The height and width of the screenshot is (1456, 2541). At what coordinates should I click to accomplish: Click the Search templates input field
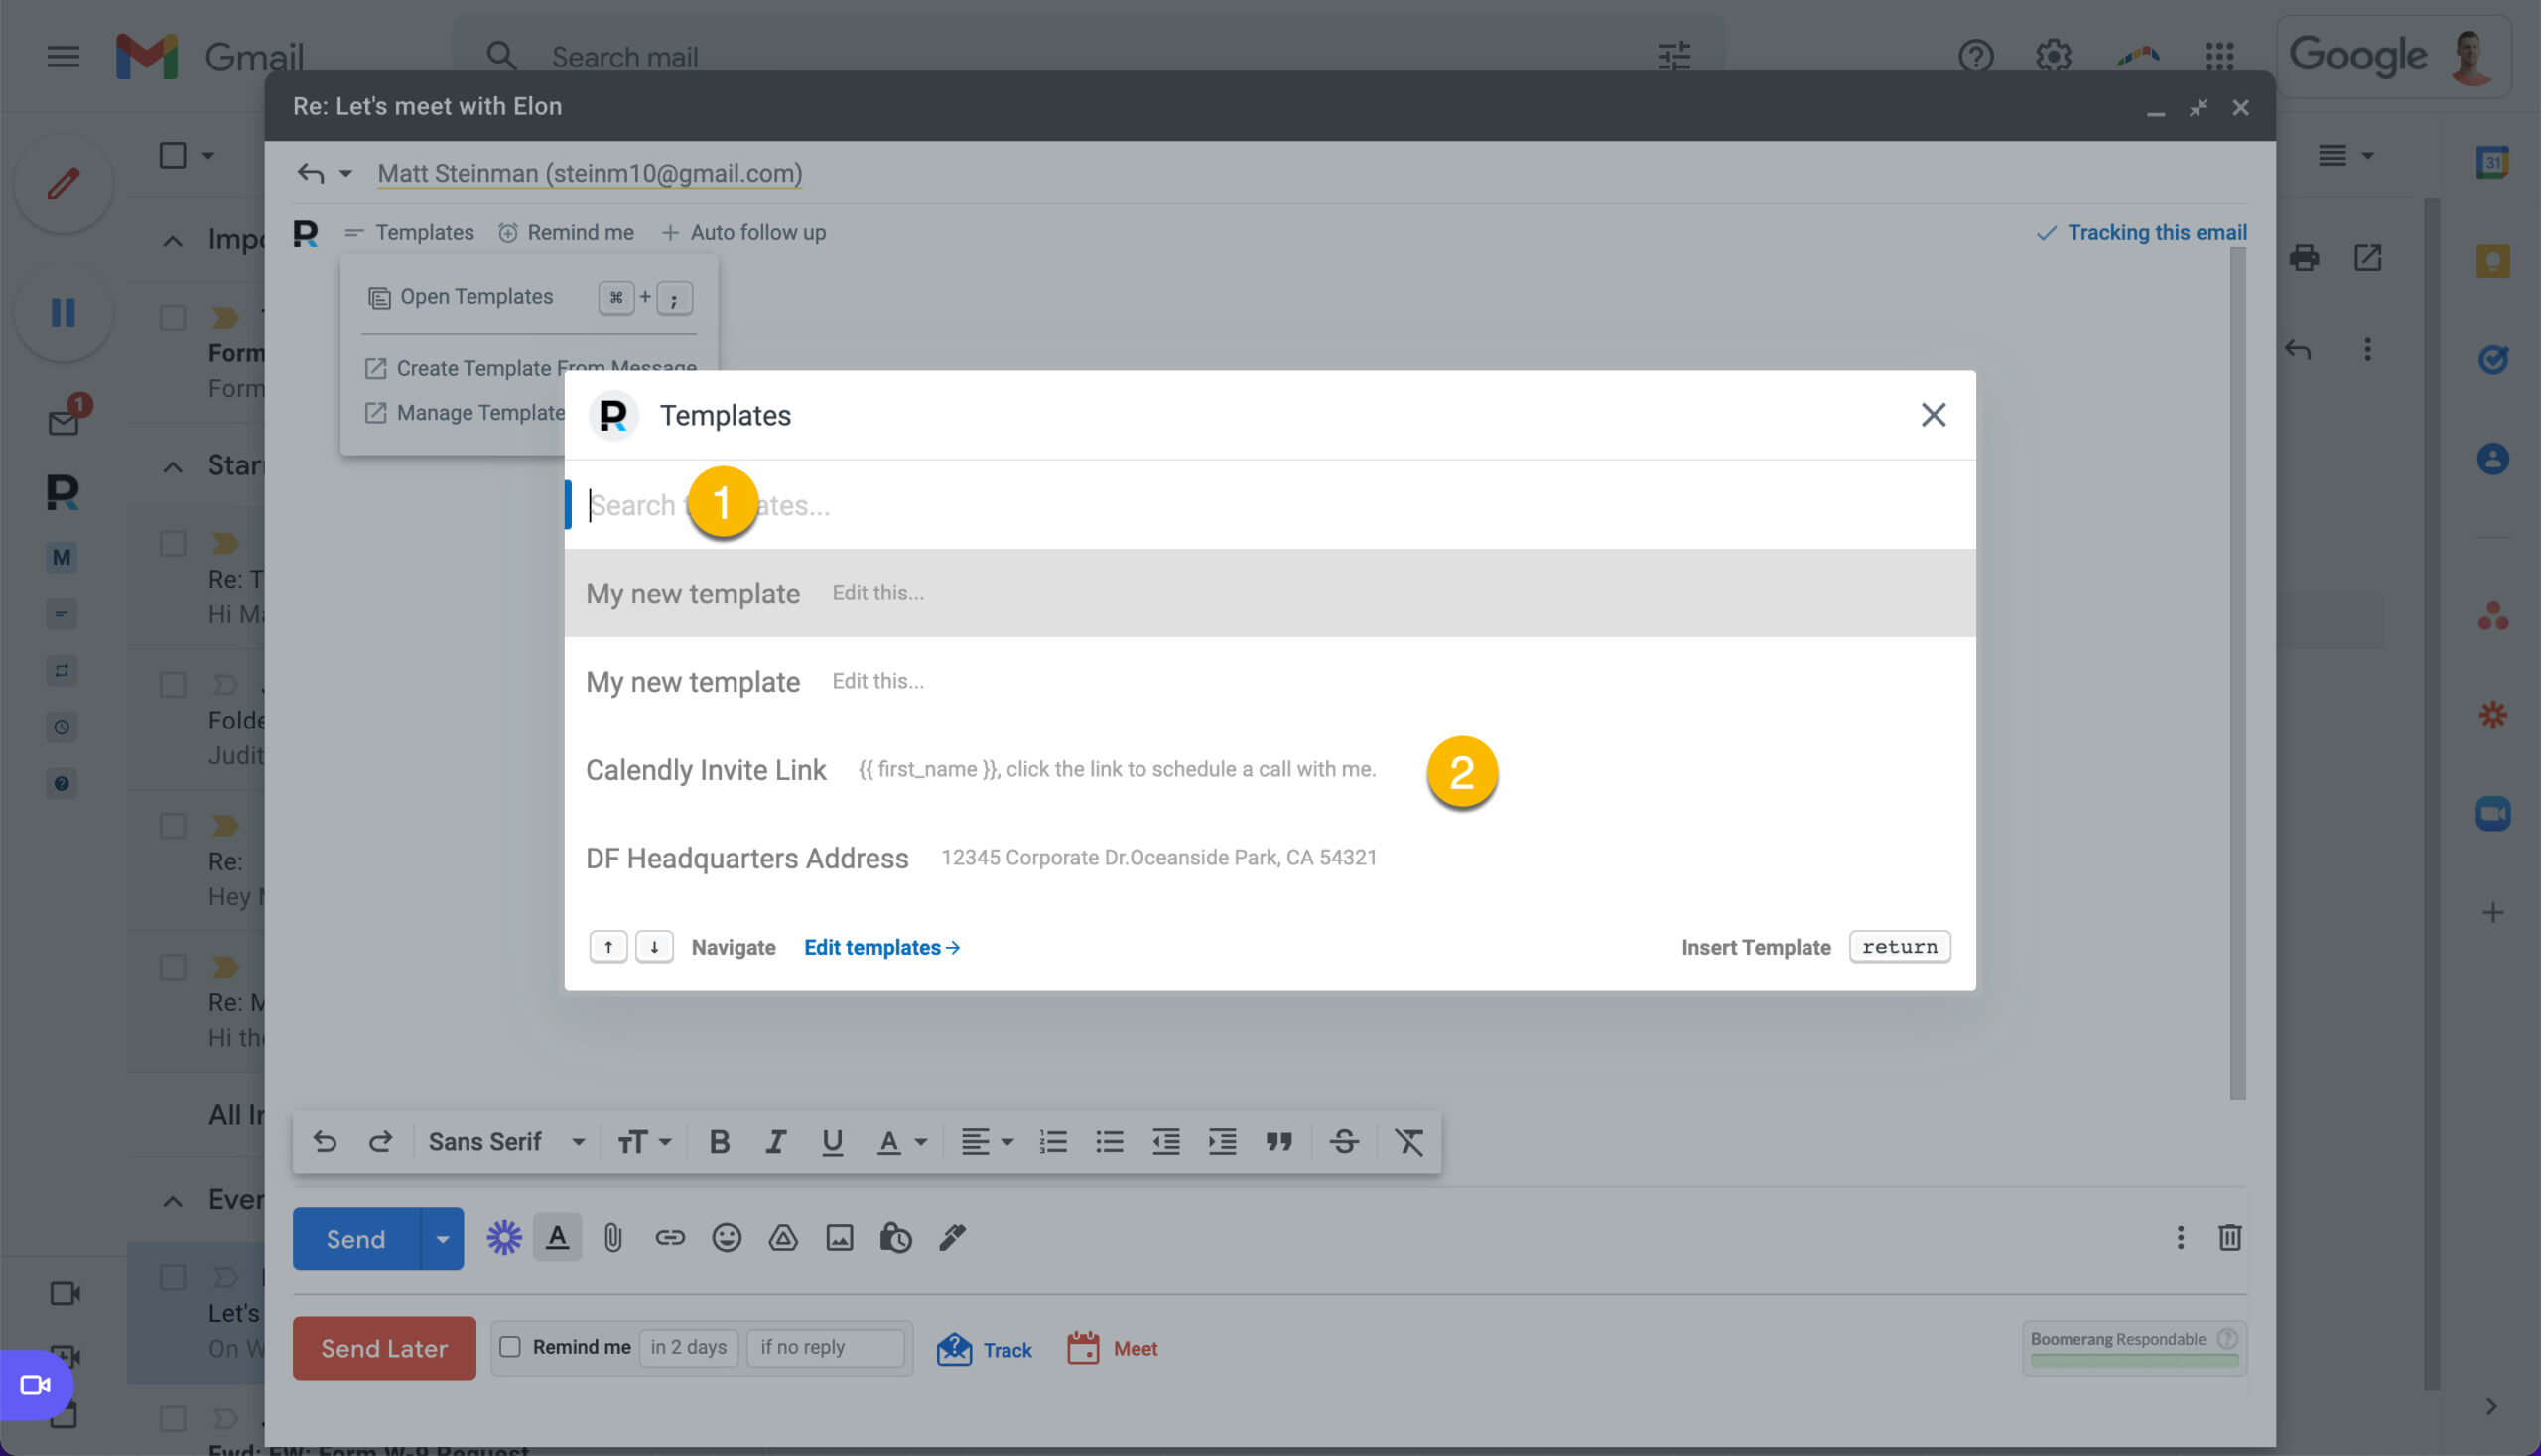(1270, 505)
